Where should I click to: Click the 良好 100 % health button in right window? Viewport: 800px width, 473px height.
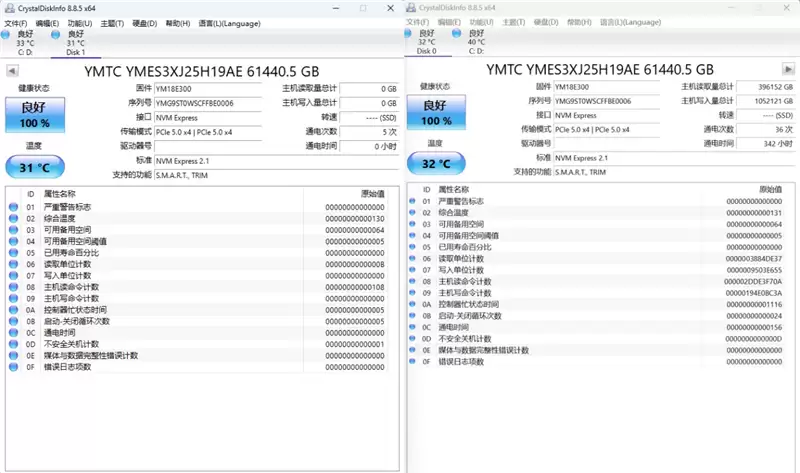coord(436,112)
